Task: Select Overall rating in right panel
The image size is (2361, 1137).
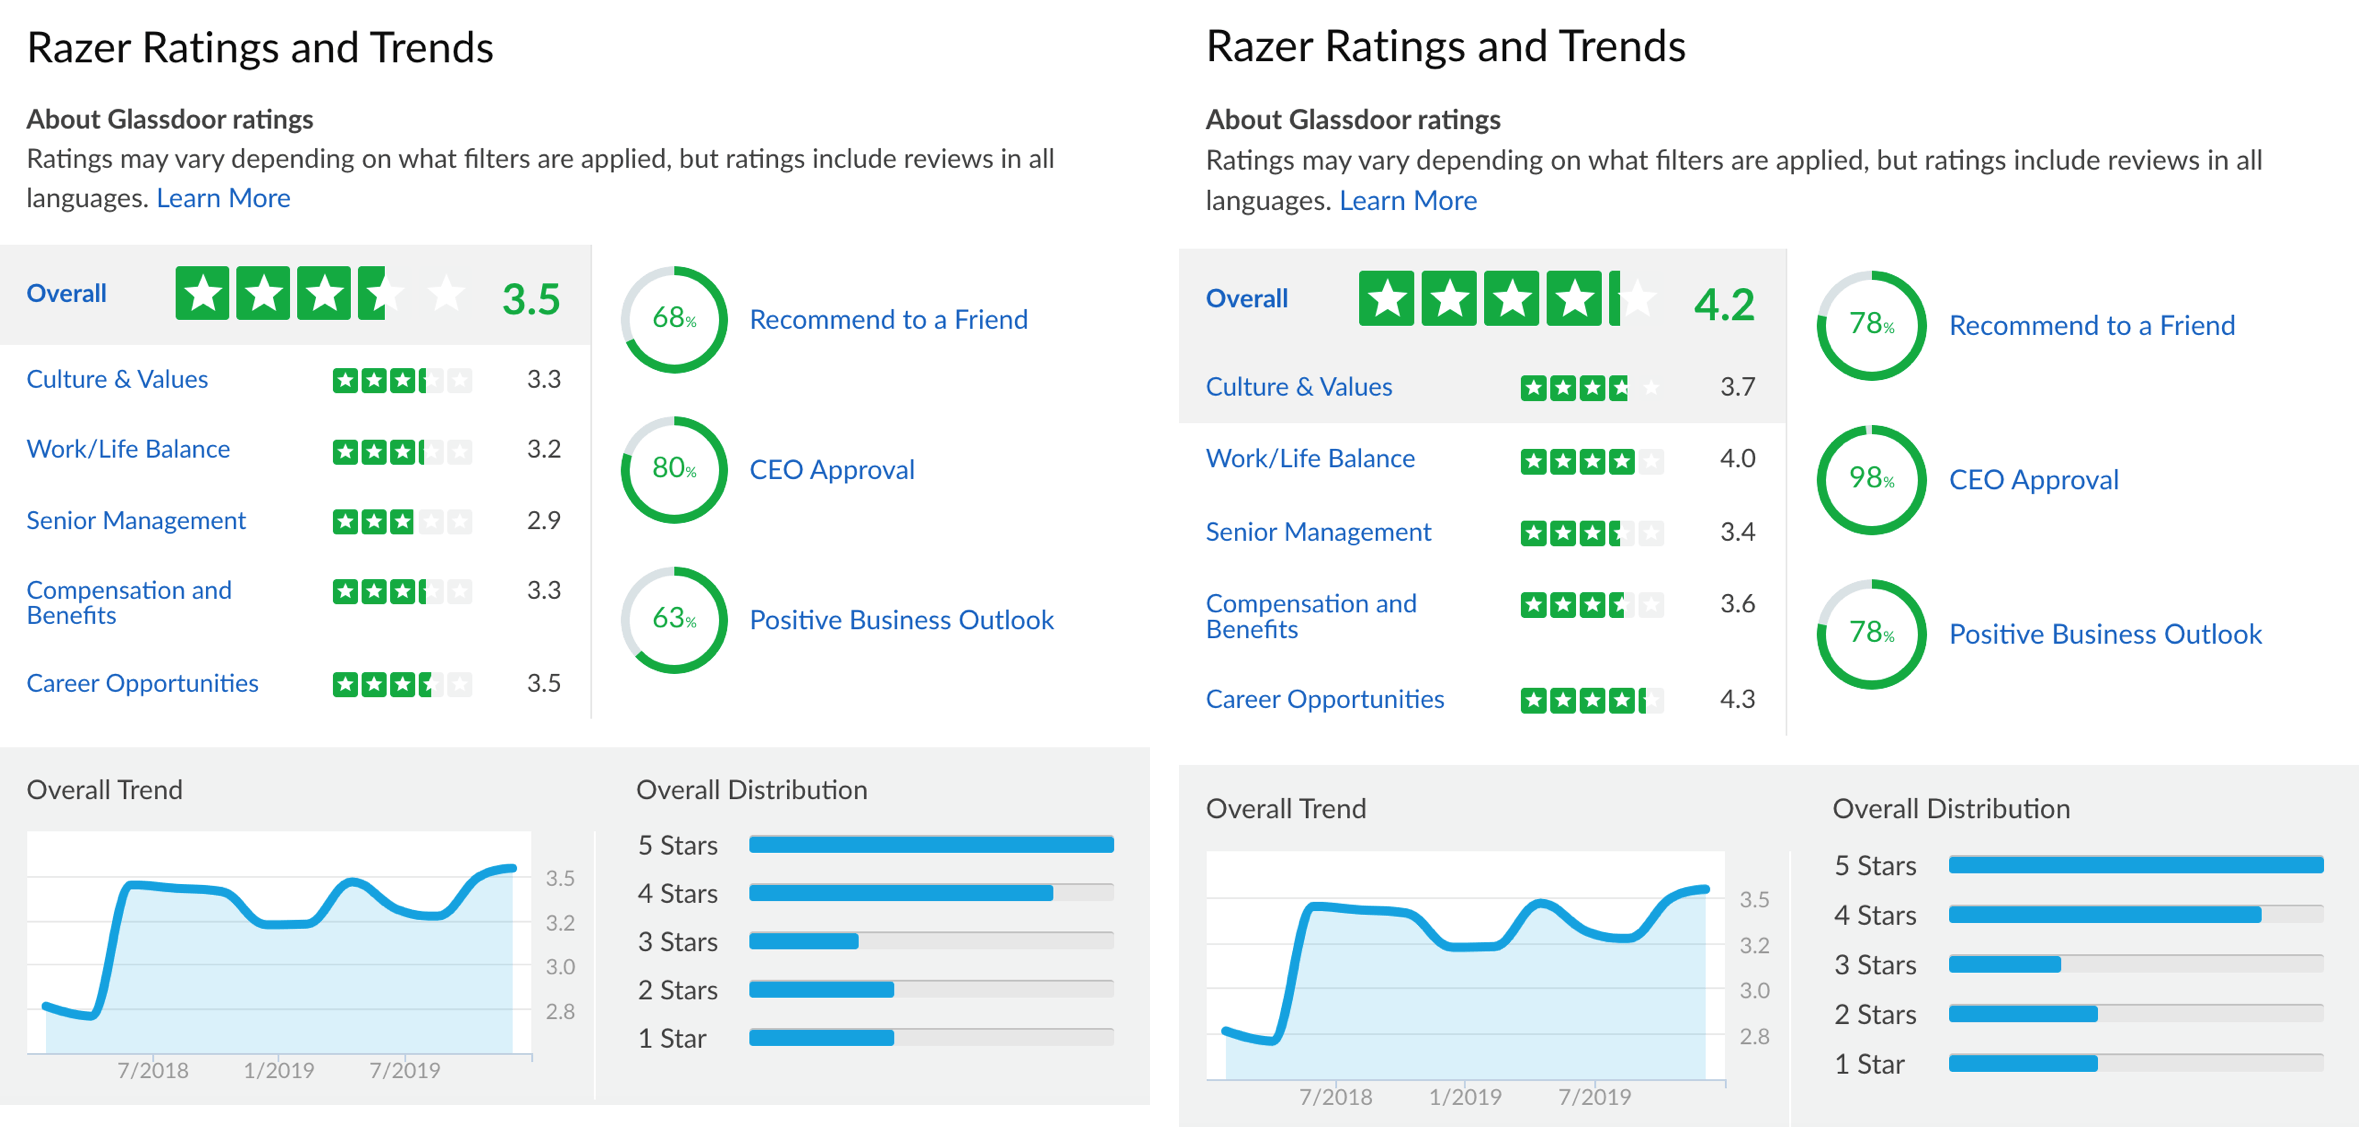Action: 1246,299
